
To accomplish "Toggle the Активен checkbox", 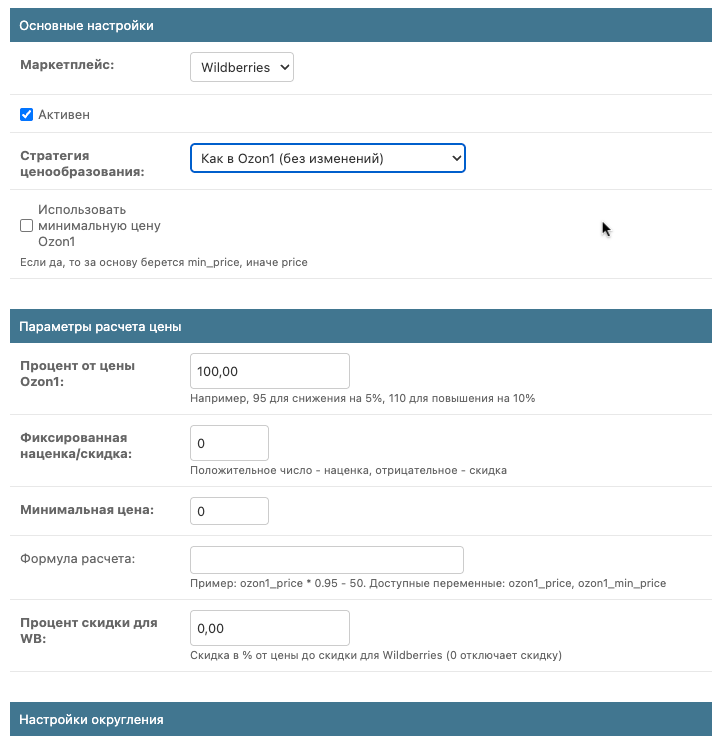I will pyautogui.click(x=27, y=115).
